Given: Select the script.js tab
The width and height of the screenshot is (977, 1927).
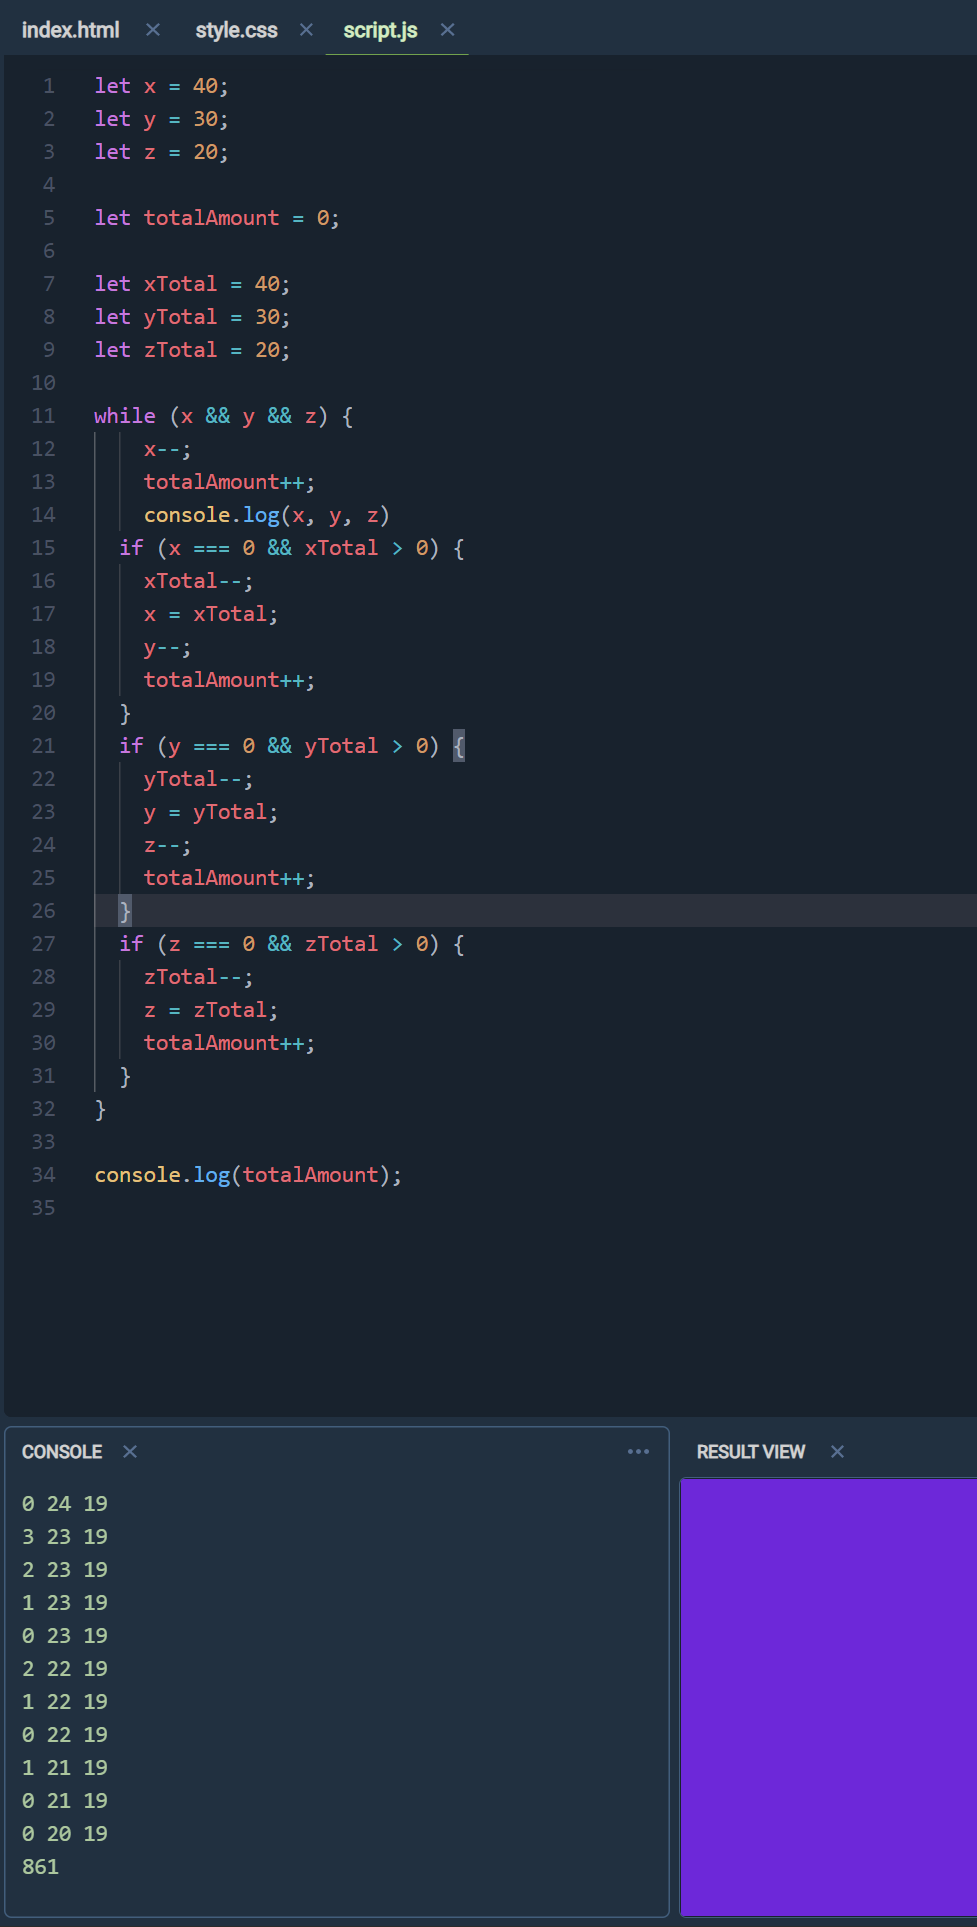Looking at the screenshot, I should [380, 30].
